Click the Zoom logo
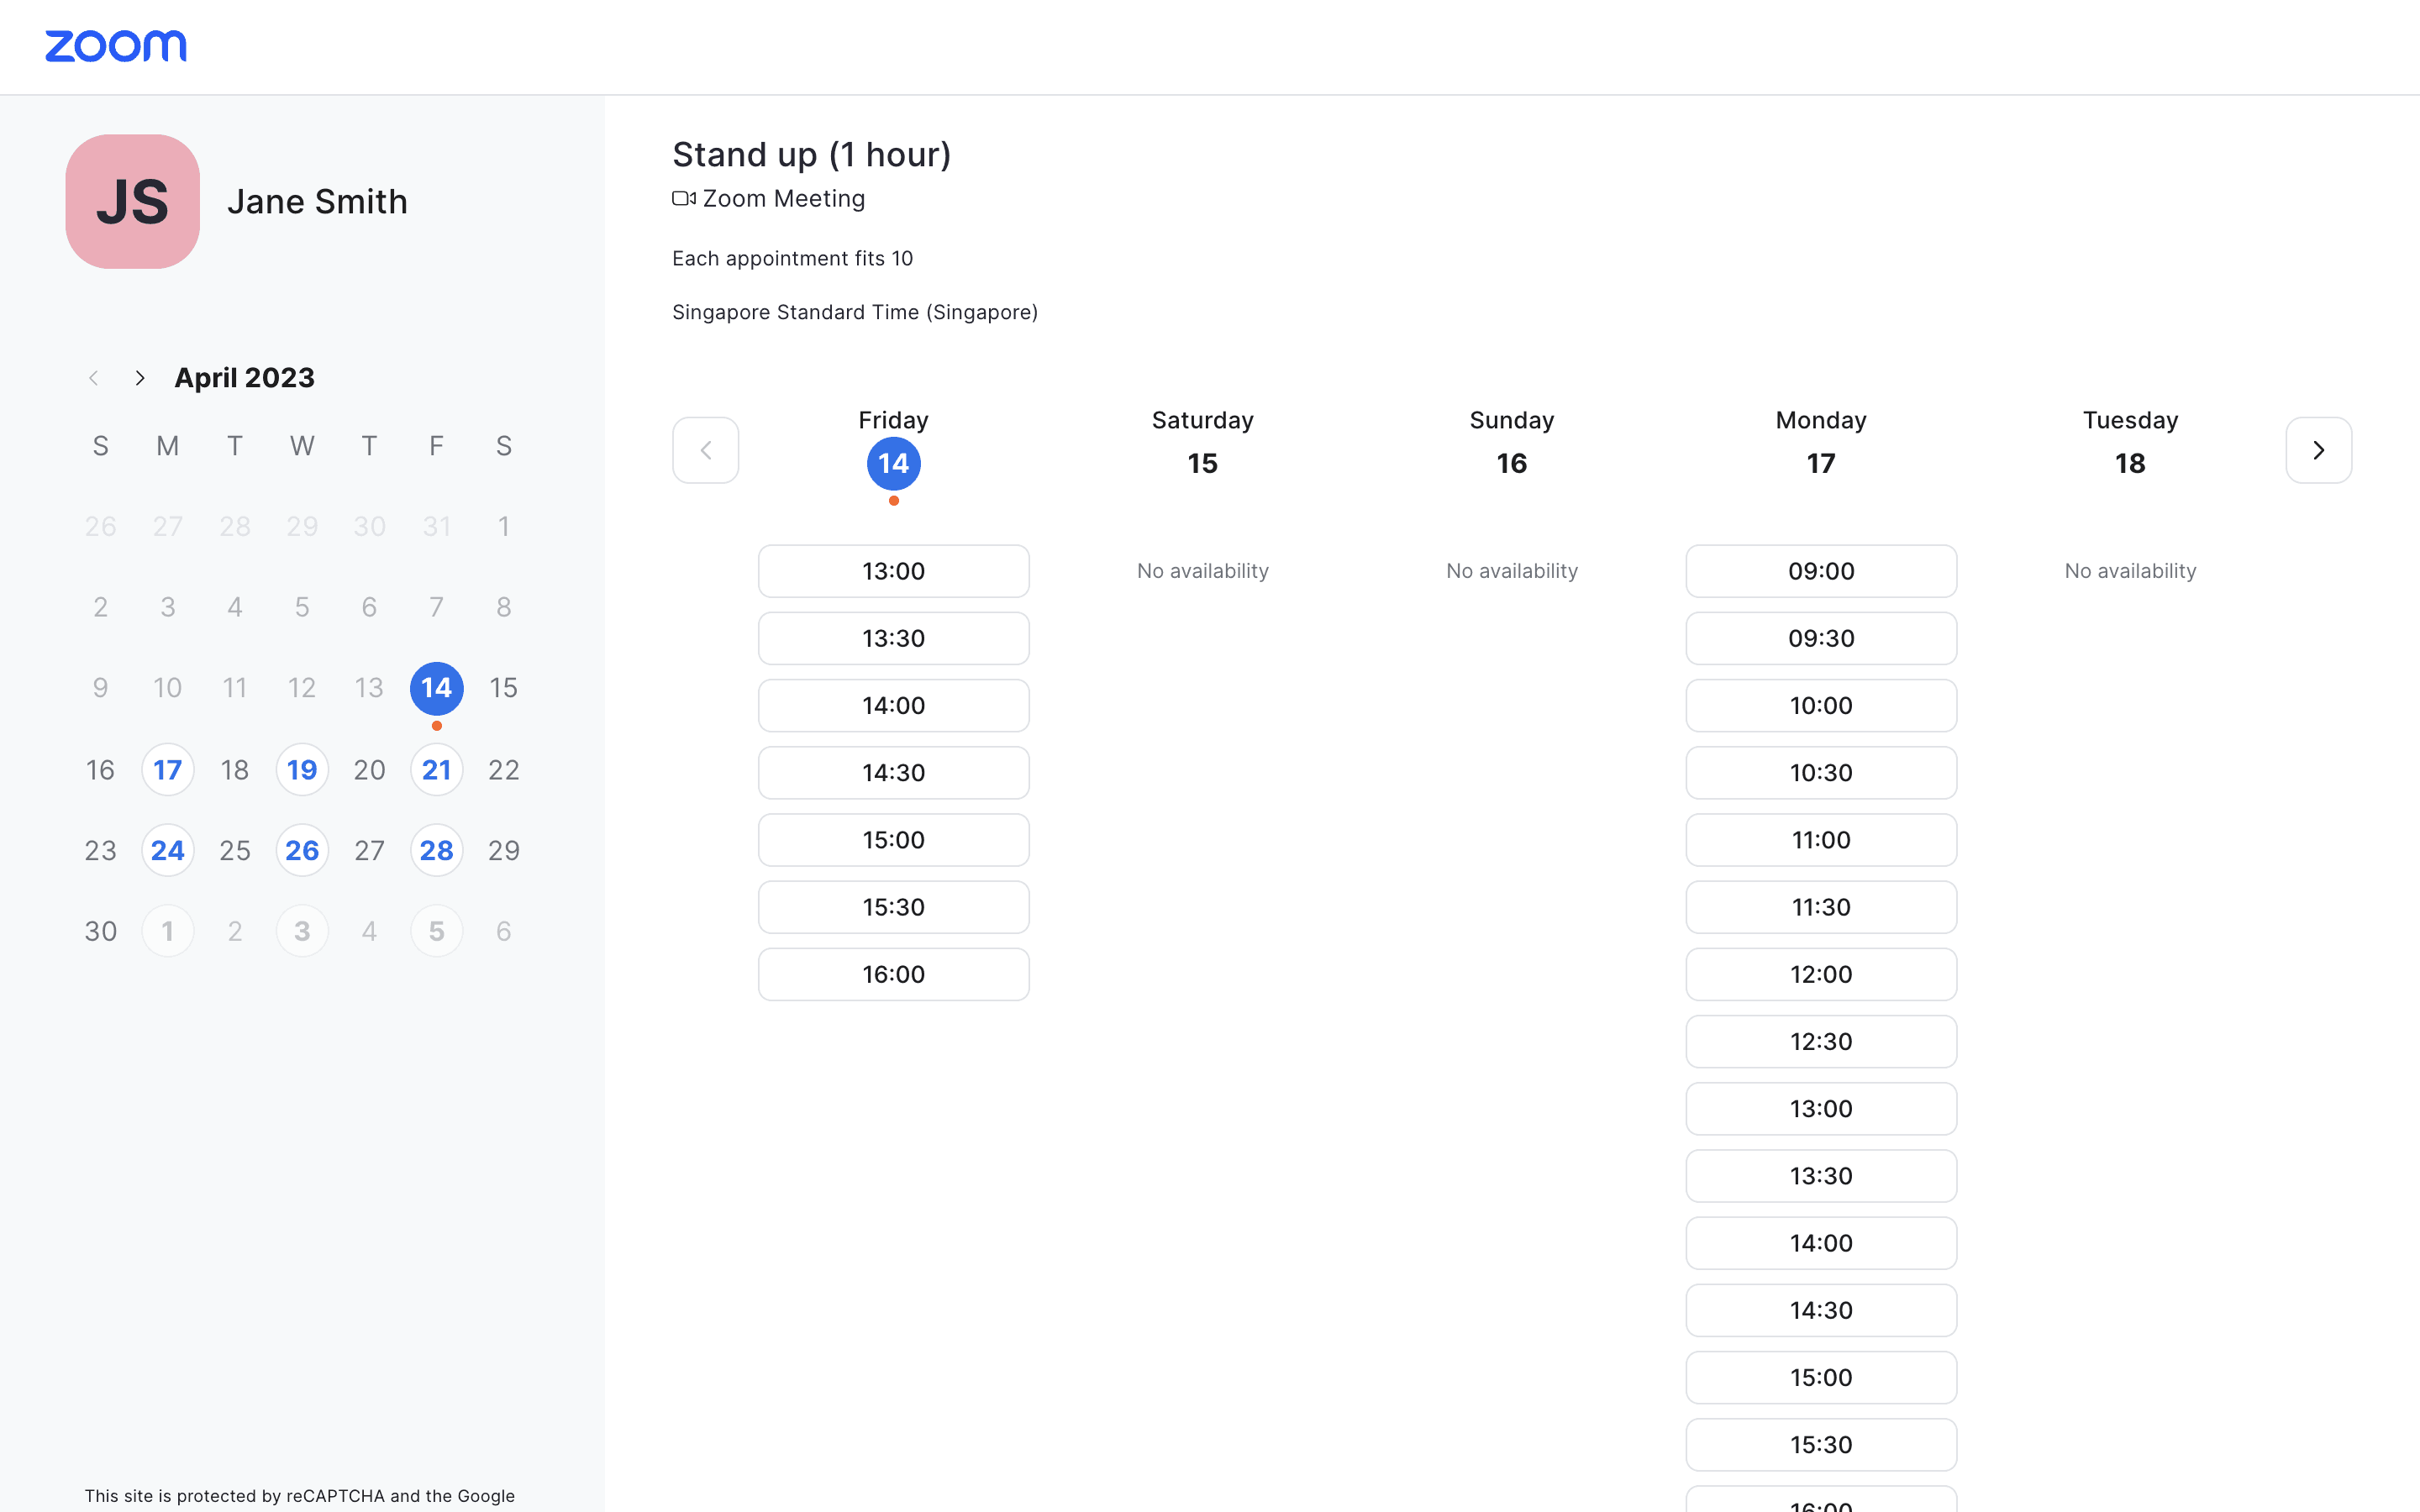 (115, 46)
